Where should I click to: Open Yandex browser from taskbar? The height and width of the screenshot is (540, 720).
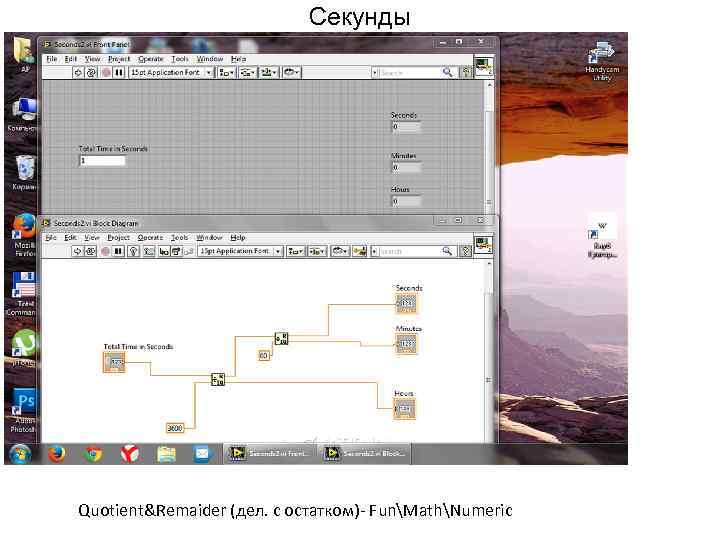tap(130, 454)
